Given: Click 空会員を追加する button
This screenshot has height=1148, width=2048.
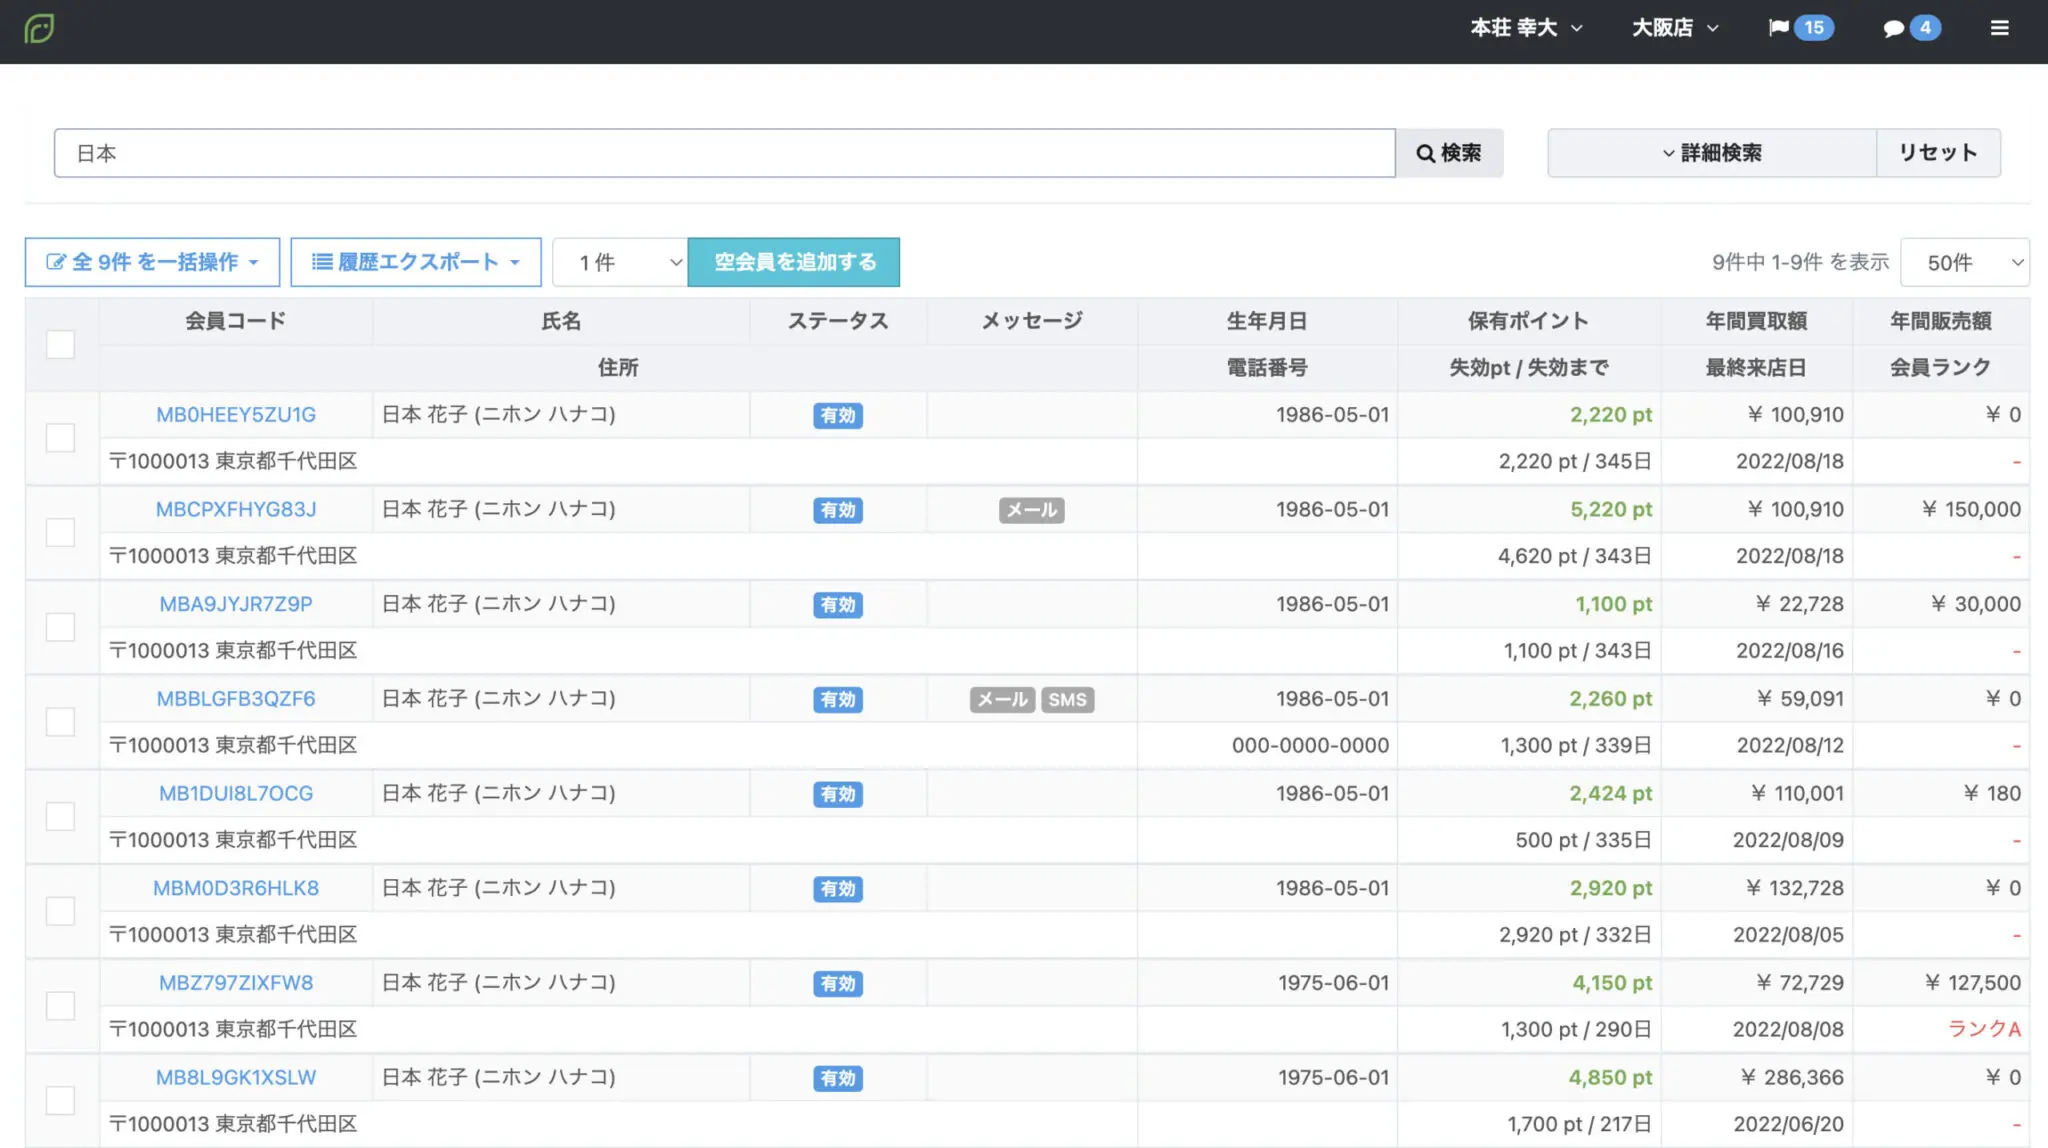Looking at the screenshot, I should click(794, 262).
